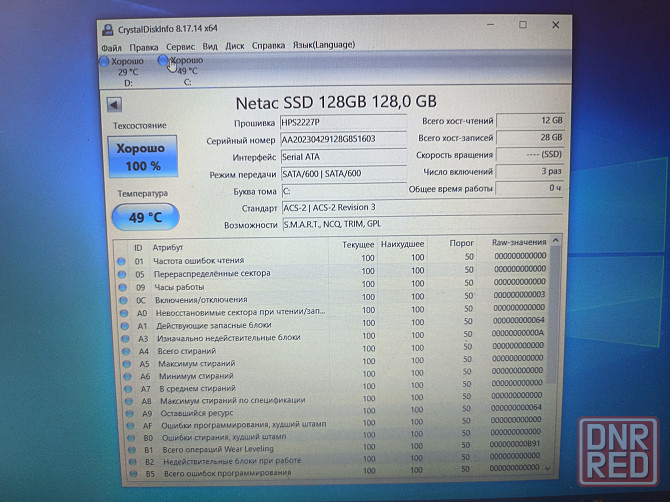Click the 49 °C temperature button

pyautogui.click(x=145, y=217)
